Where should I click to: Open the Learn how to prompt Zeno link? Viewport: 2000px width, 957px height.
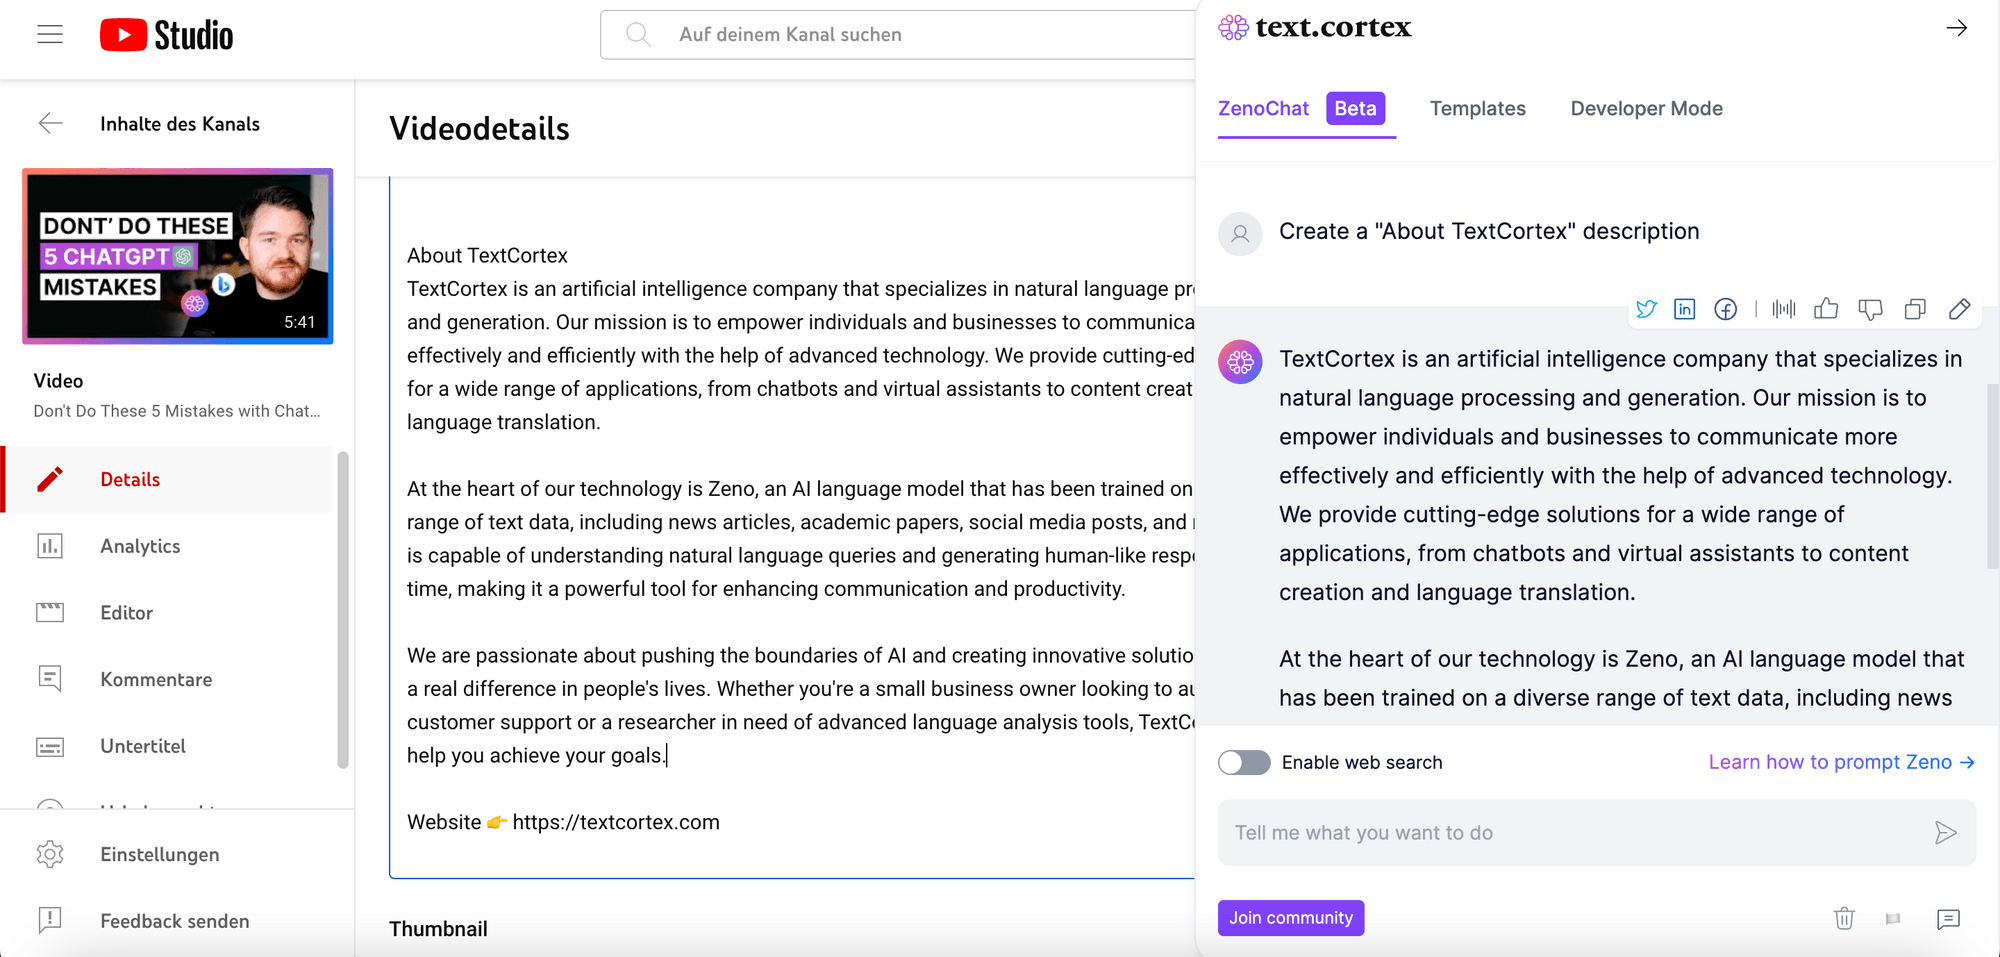pos(1838,762)
